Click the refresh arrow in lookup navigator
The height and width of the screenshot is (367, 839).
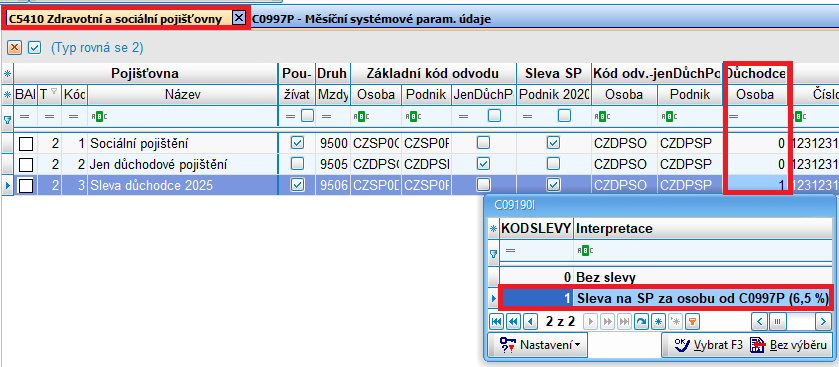coord(641,321)
